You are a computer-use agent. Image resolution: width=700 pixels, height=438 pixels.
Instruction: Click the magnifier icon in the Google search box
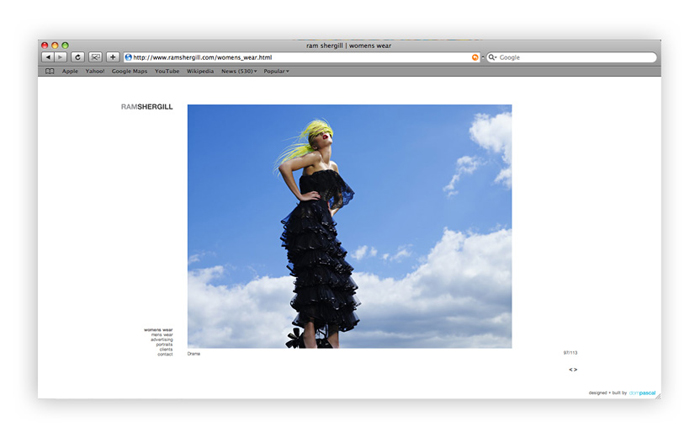click(x=492, y=57)
